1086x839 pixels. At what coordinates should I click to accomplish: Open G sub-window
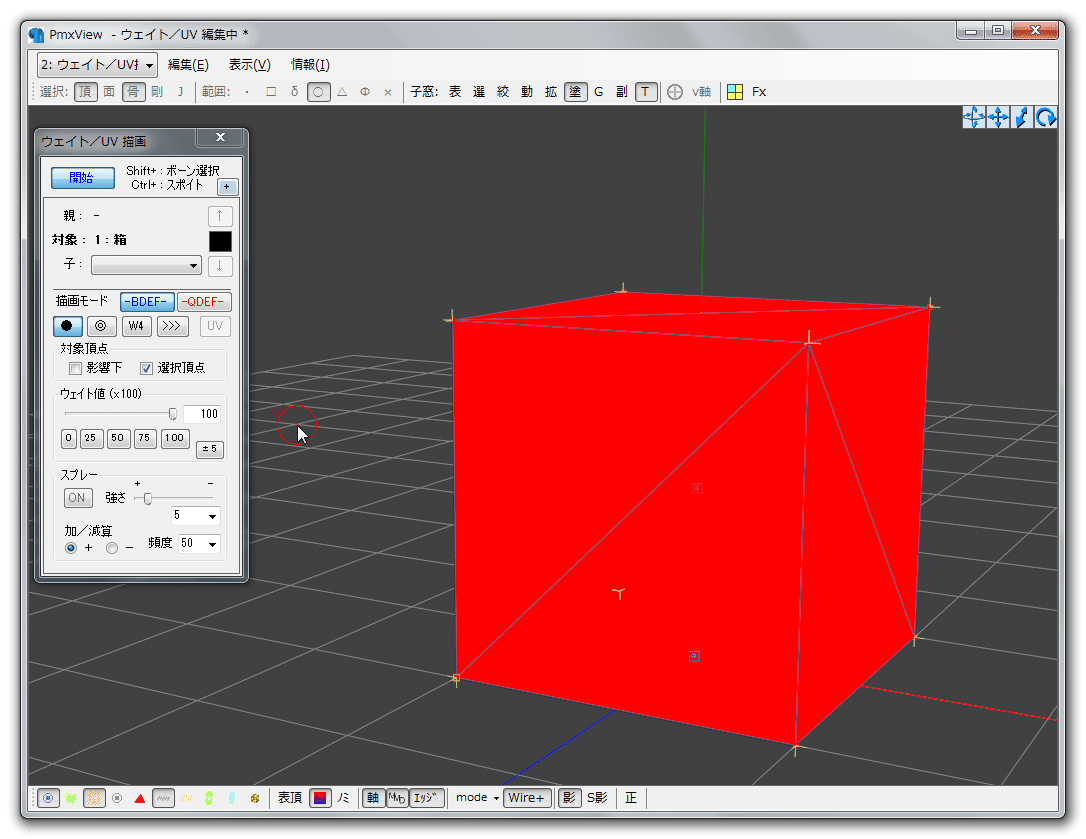coord(599,91)
